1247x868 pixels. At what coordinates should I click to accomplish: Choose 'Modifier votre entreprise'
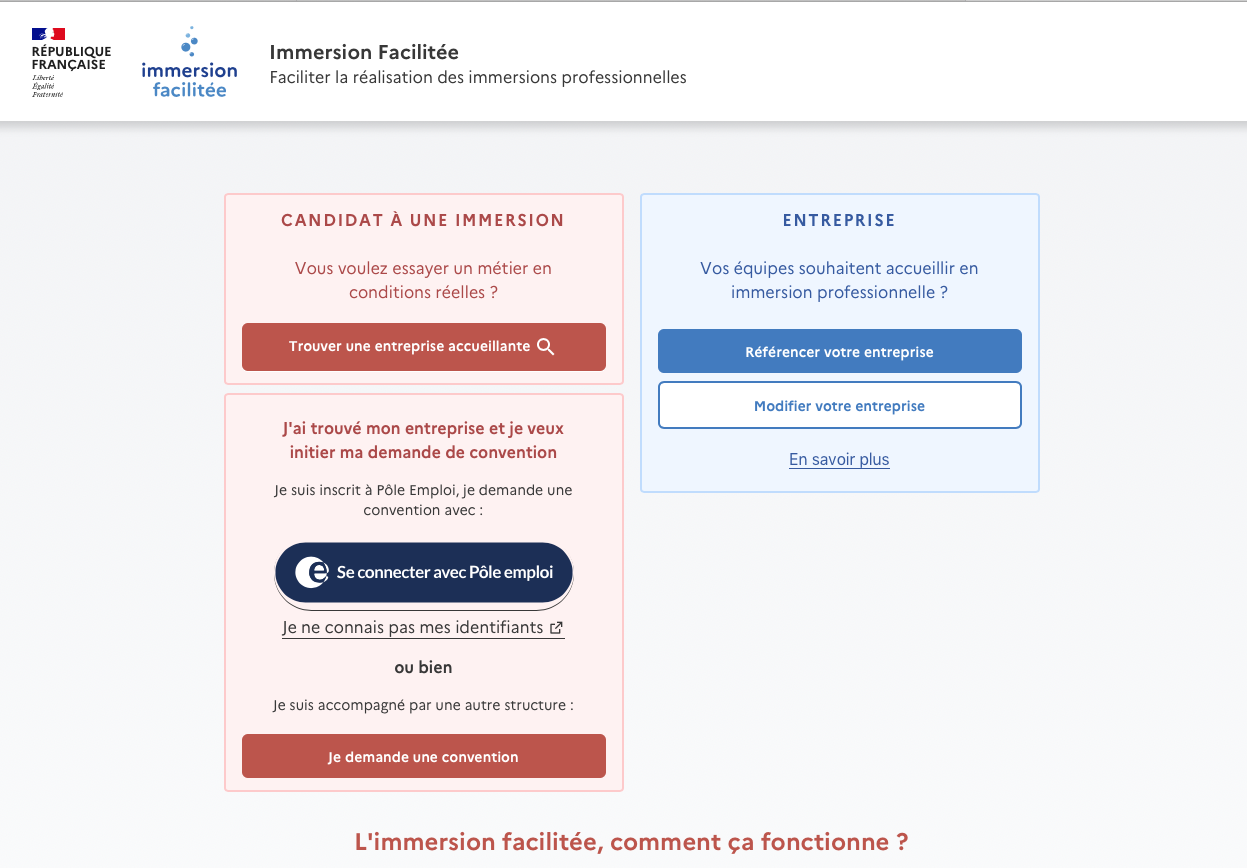click(x=839, y=405)
